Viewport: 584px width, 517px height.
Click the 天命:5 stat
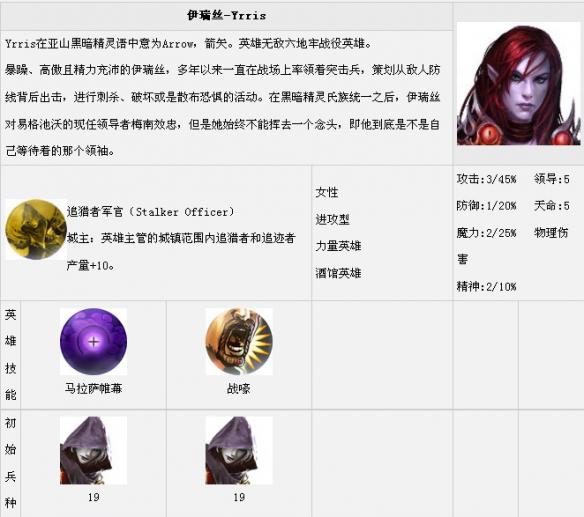(552, 206)
